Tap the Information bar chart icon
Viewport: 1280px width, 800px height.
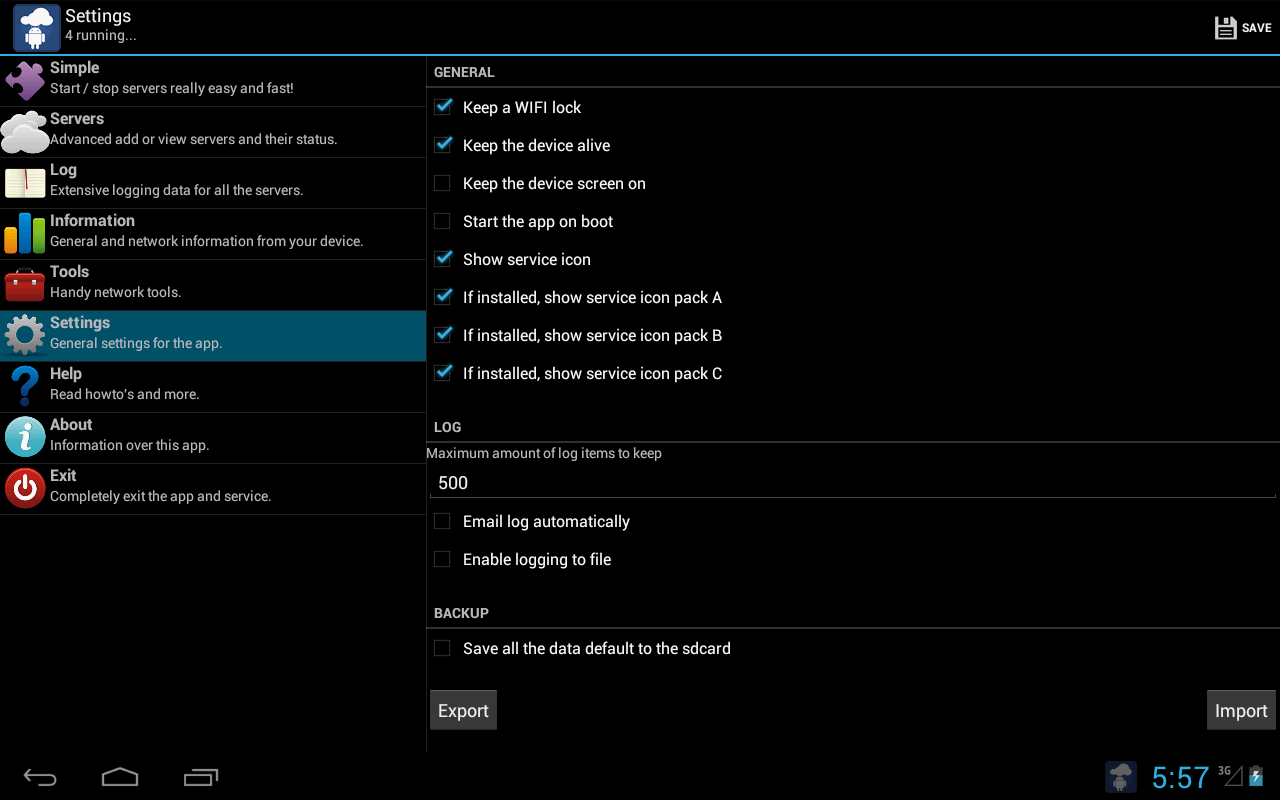coord(24,234)
